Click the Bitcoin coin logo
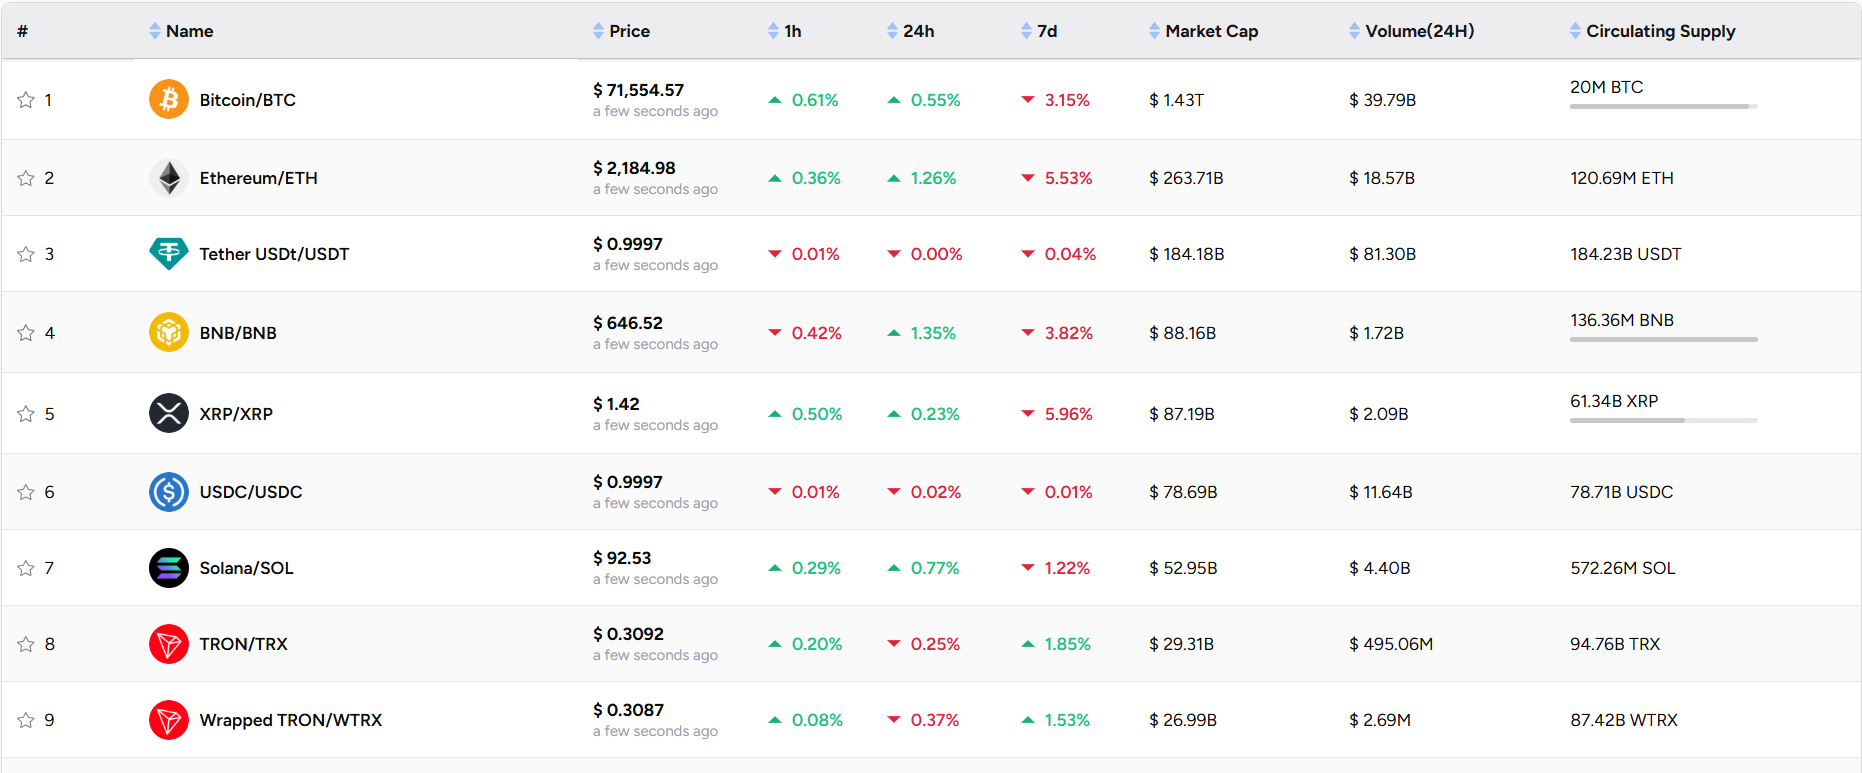The width and height of the screenshot is (1862, 773). click(x=168, y=99)
